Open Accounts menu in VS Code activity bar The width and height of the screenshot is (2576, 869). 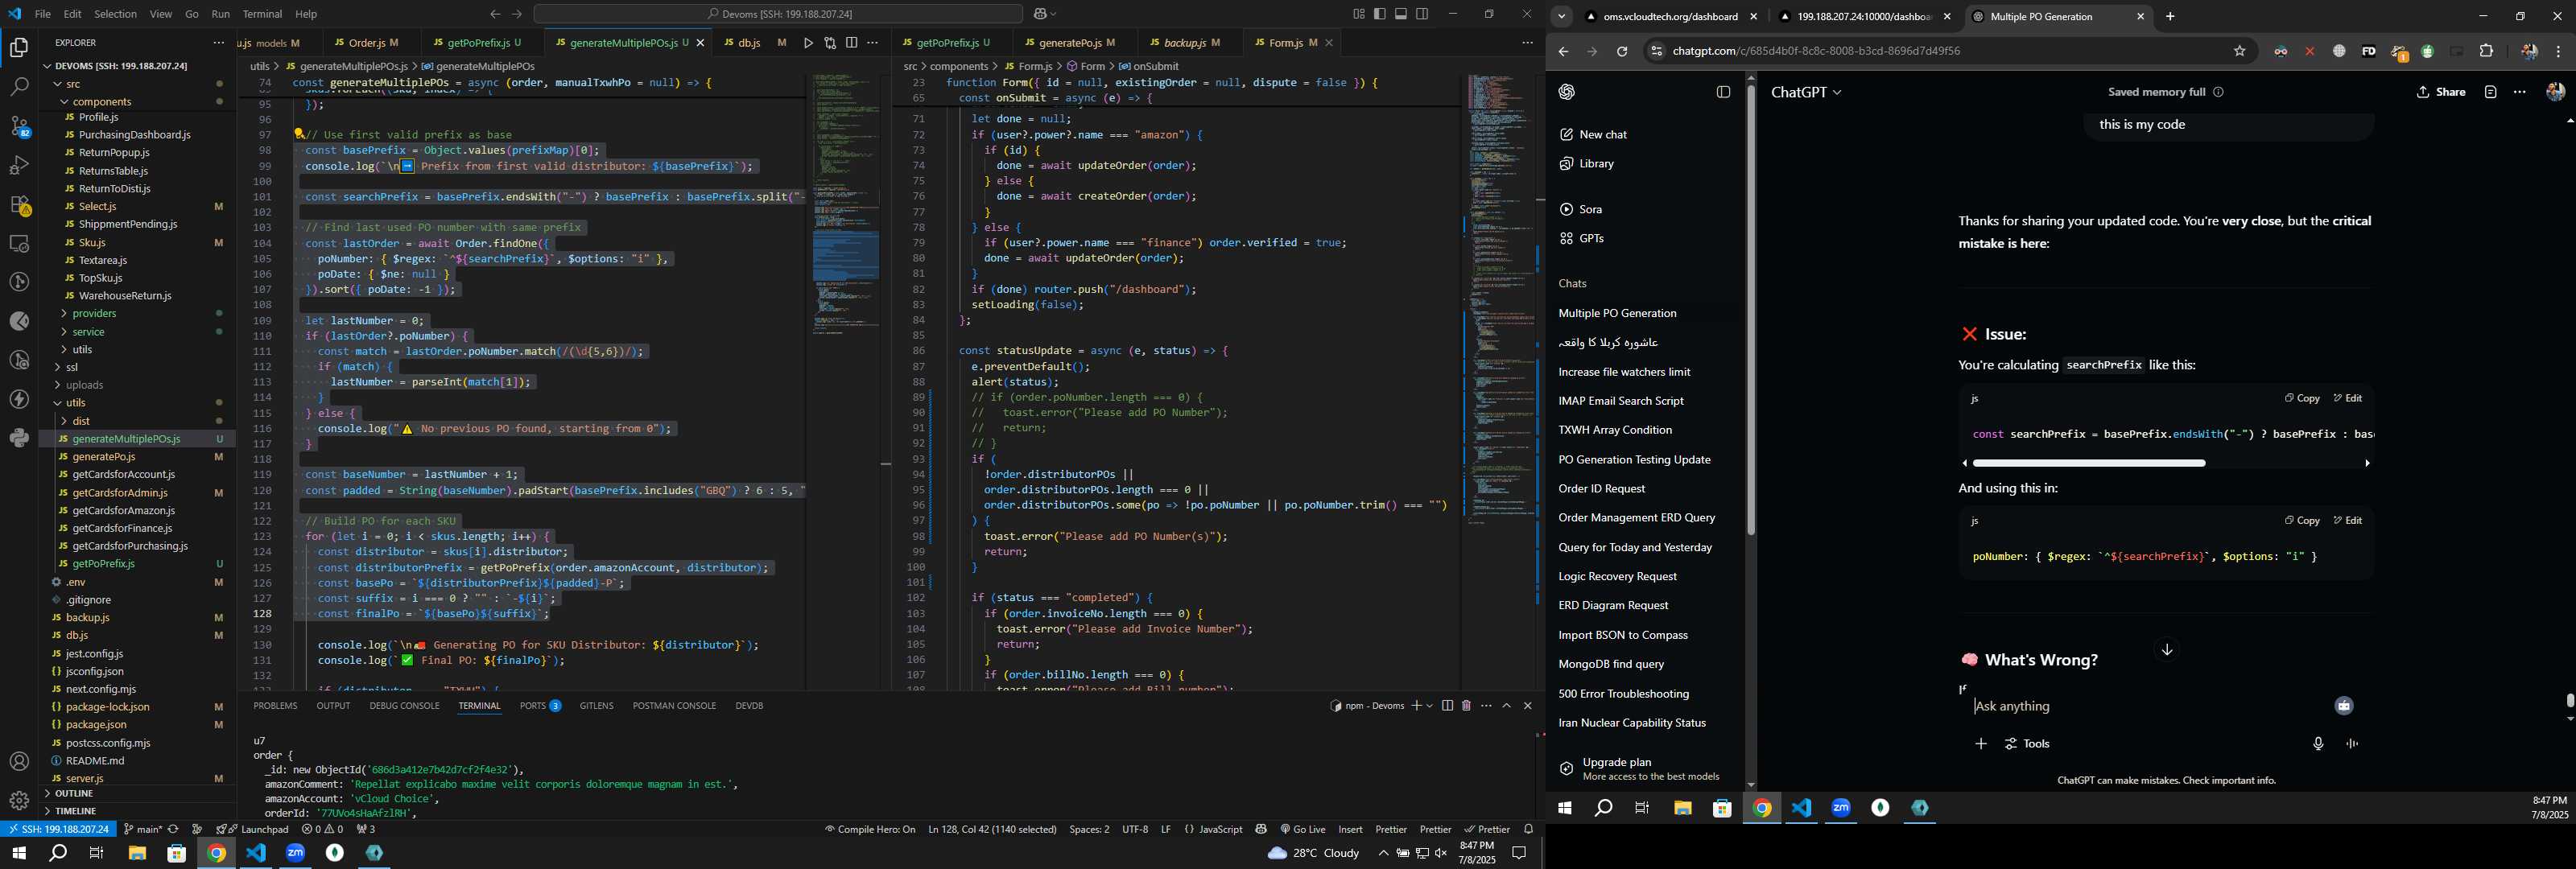click(19, 762)
